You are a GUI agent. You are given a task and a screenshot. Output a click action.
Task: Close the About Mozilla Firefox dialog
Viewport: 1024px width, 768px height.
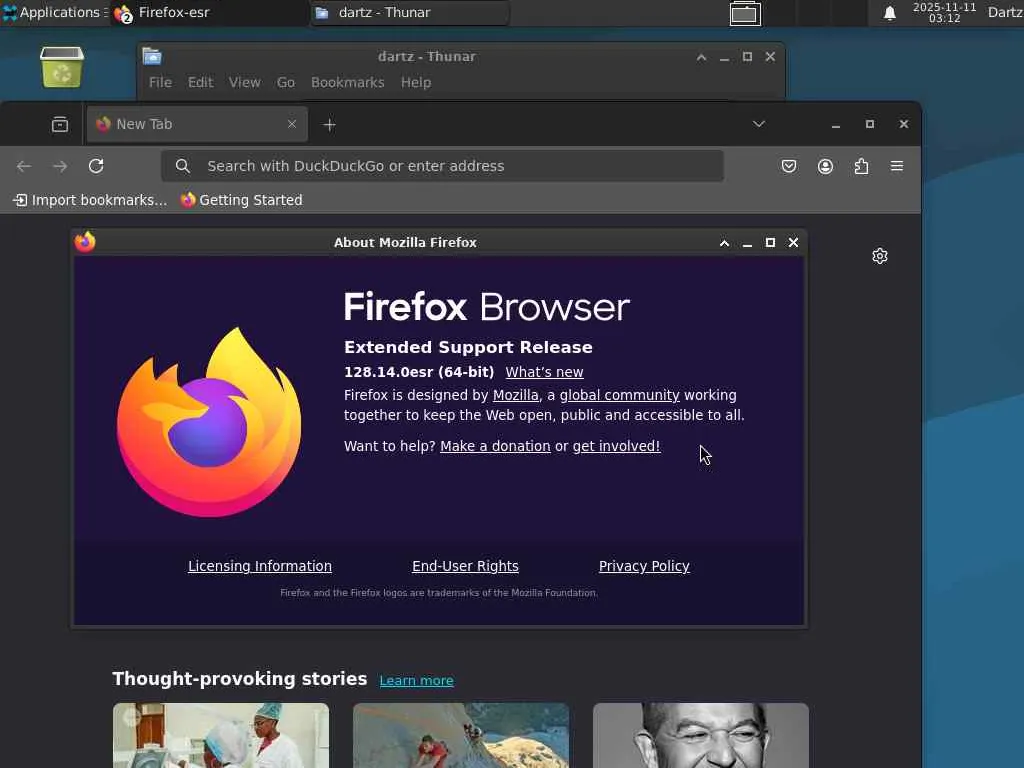point(793,242)
